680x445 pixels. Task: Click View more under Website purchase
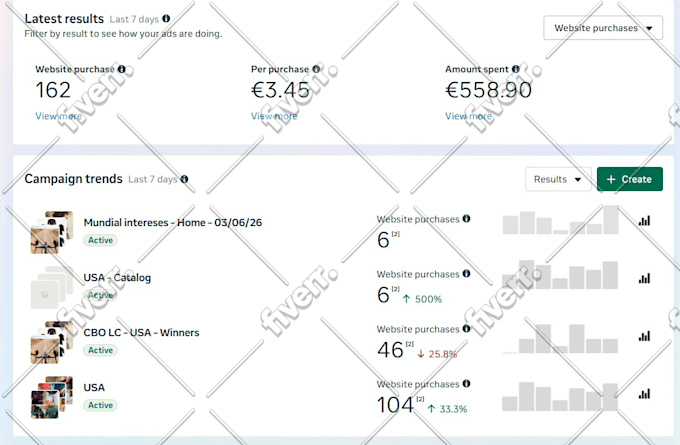click(59, 116)
